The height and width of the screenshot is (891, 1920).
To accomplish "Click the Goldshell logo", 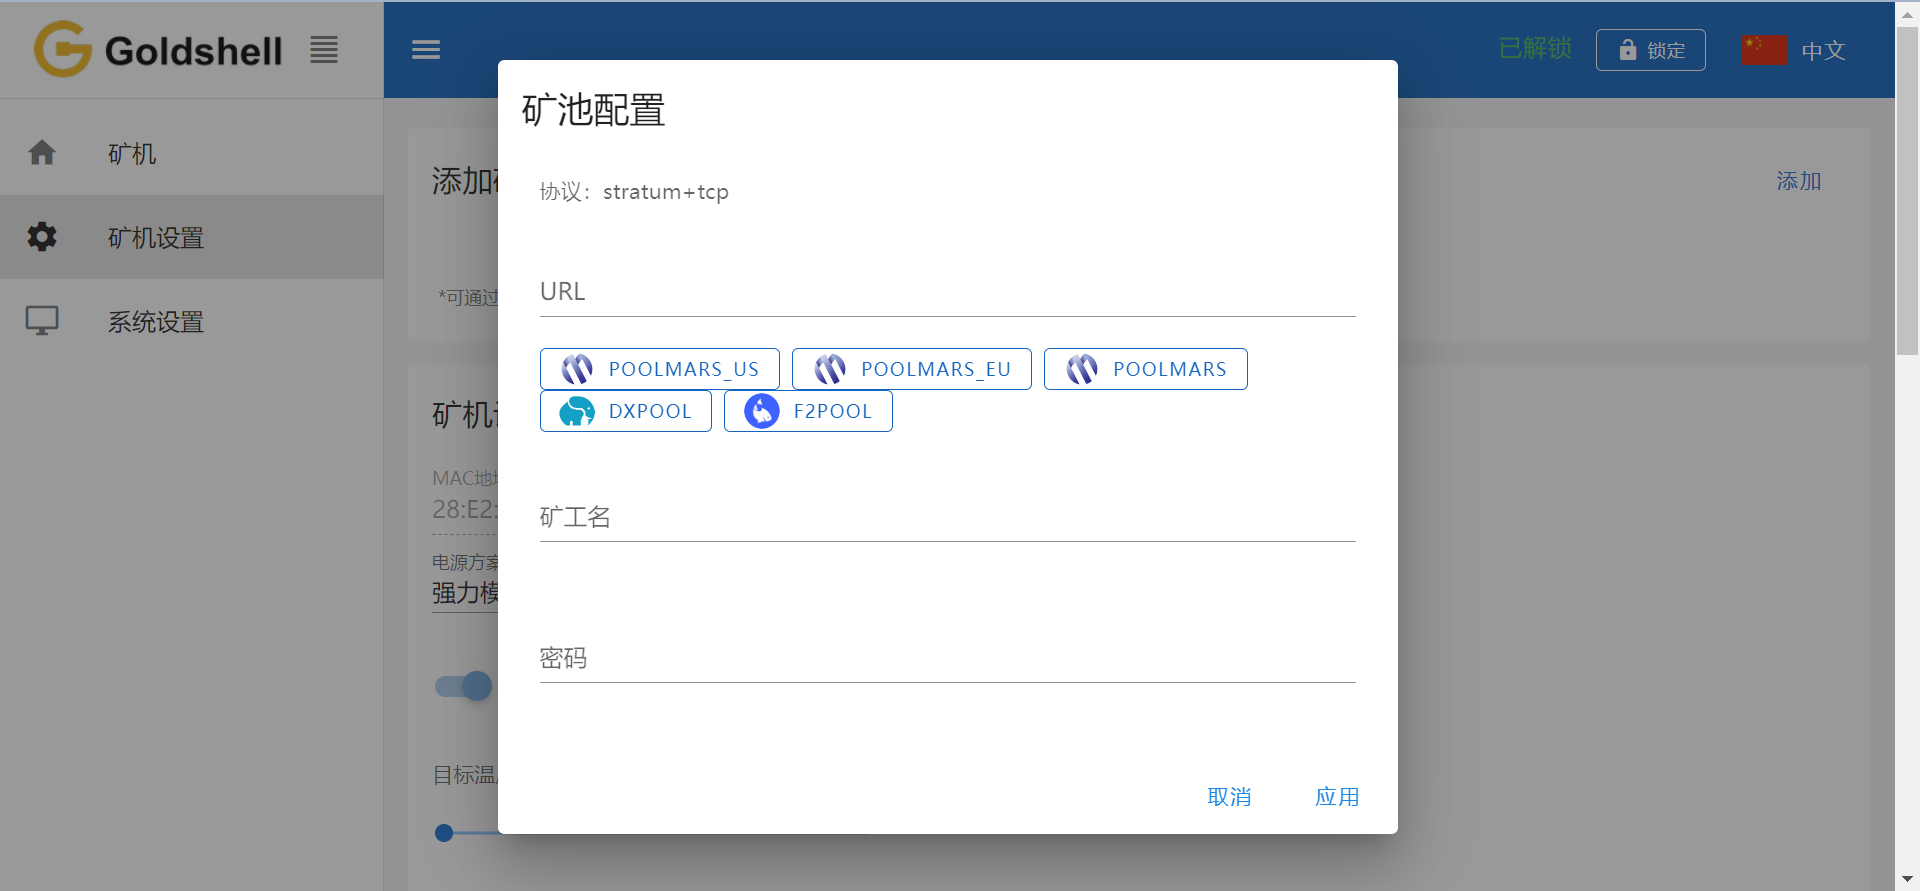I will click(x=158, y=49).
